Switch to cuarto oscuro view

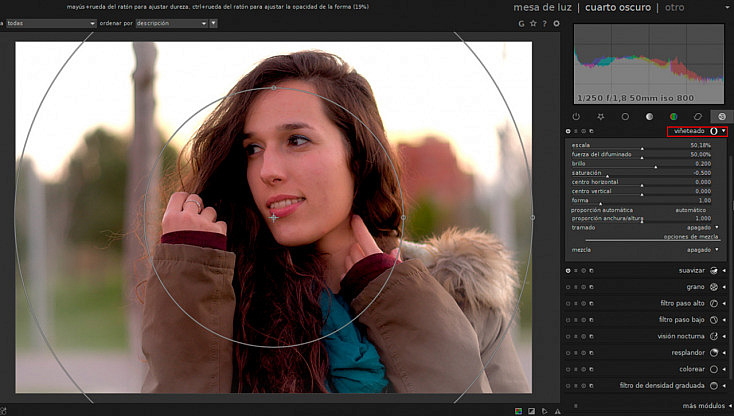[618, 7]
